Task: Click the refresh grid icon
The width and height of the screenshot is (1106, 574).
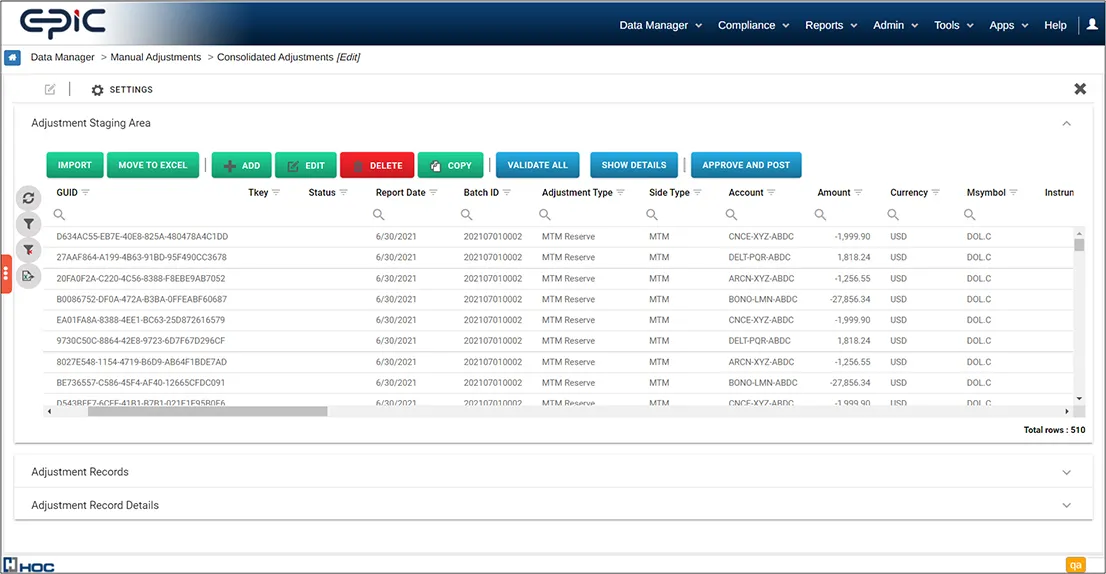Action: (x=29, y=198)
